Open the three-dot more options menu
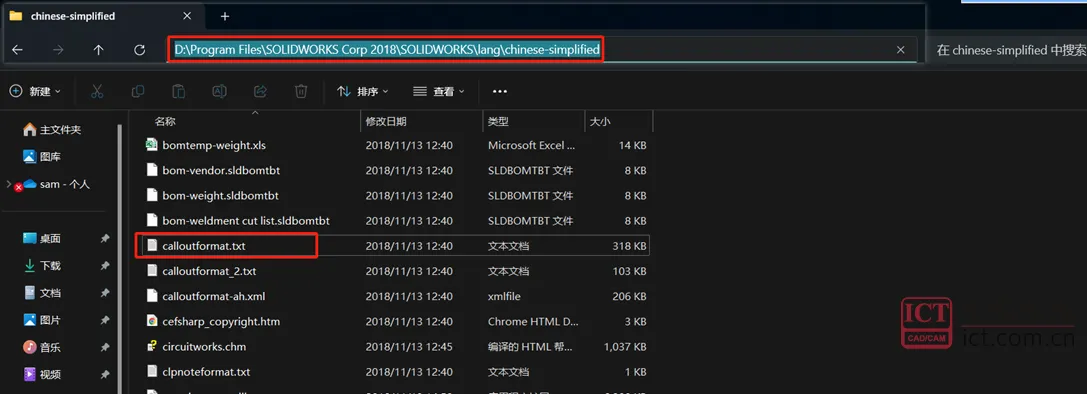Screen dimensions: 1087x394 pos(500,91)
